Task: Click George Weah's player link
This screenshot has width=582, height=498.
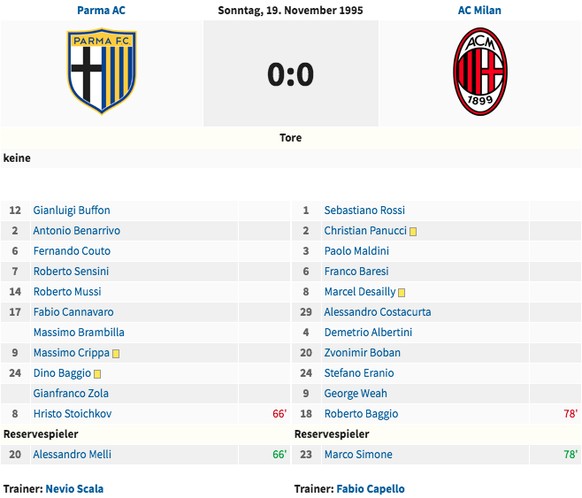Action: (356, 393)
